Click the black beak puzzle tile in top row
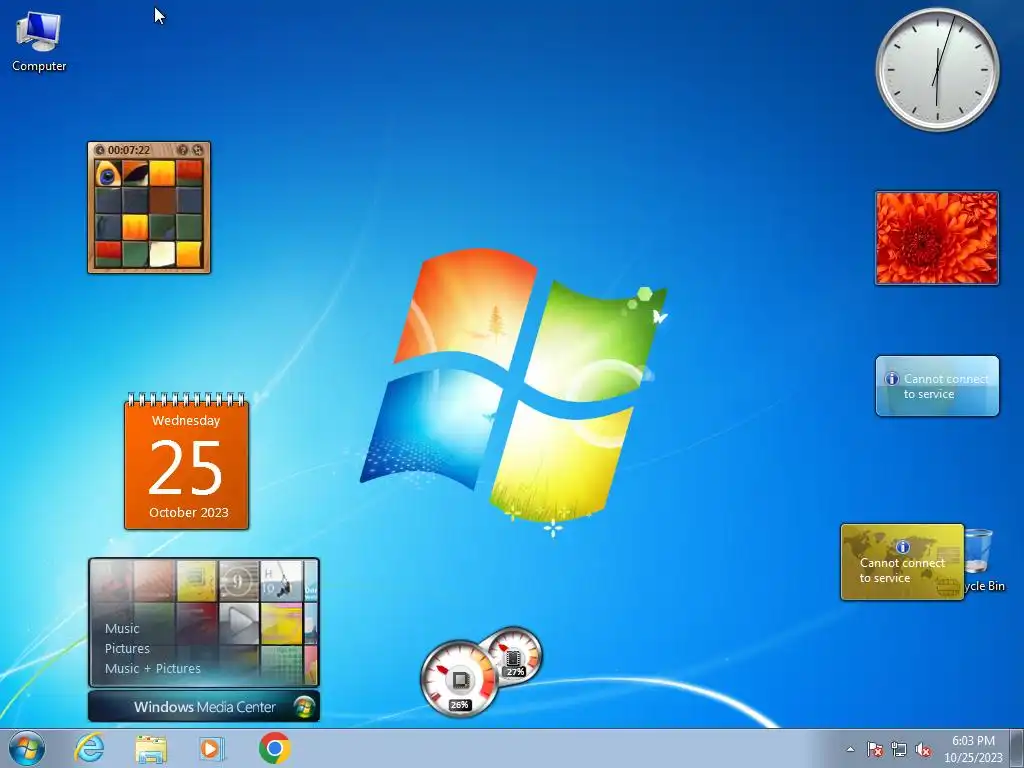Screen dimensions: 1024x768 (x=135, y=174)
